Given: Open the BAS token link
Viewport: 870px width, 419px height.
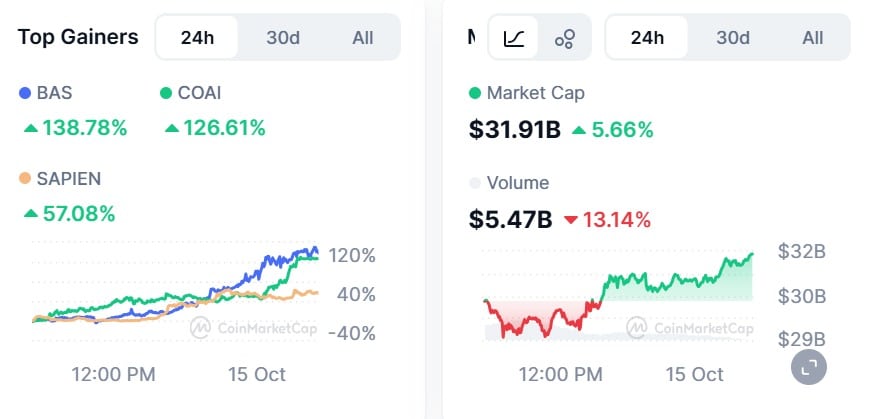Looking at the screenshot, I should pyautogui.click(x=54, y=93).
